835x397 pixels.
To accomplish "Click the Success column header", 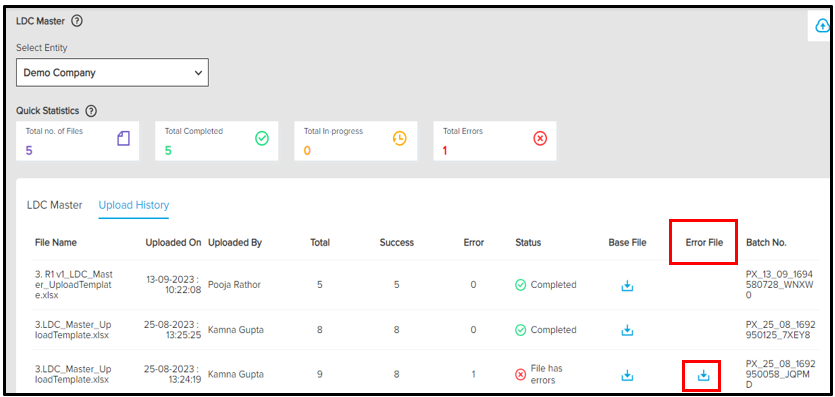I will (397, 243).
